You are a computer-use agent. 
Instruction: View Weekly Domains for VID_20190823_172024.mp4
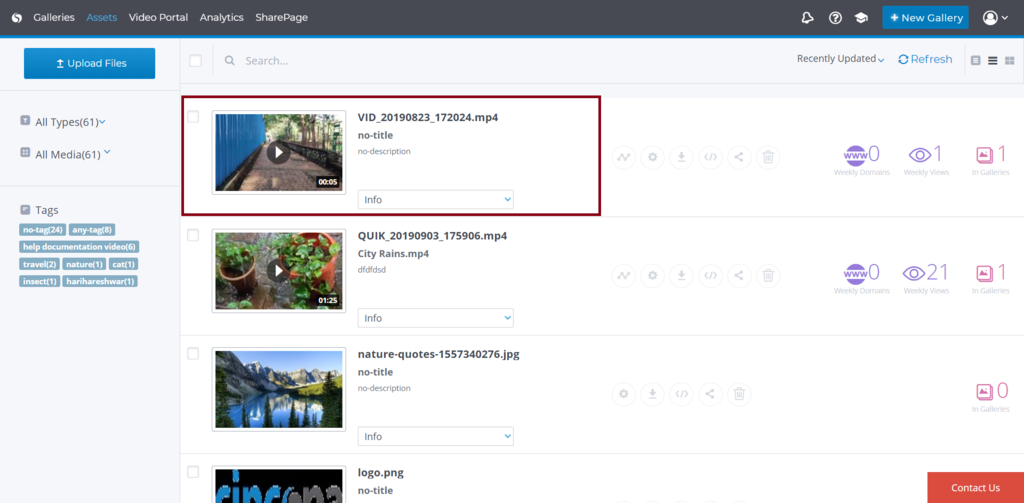(x=861, y=160)
